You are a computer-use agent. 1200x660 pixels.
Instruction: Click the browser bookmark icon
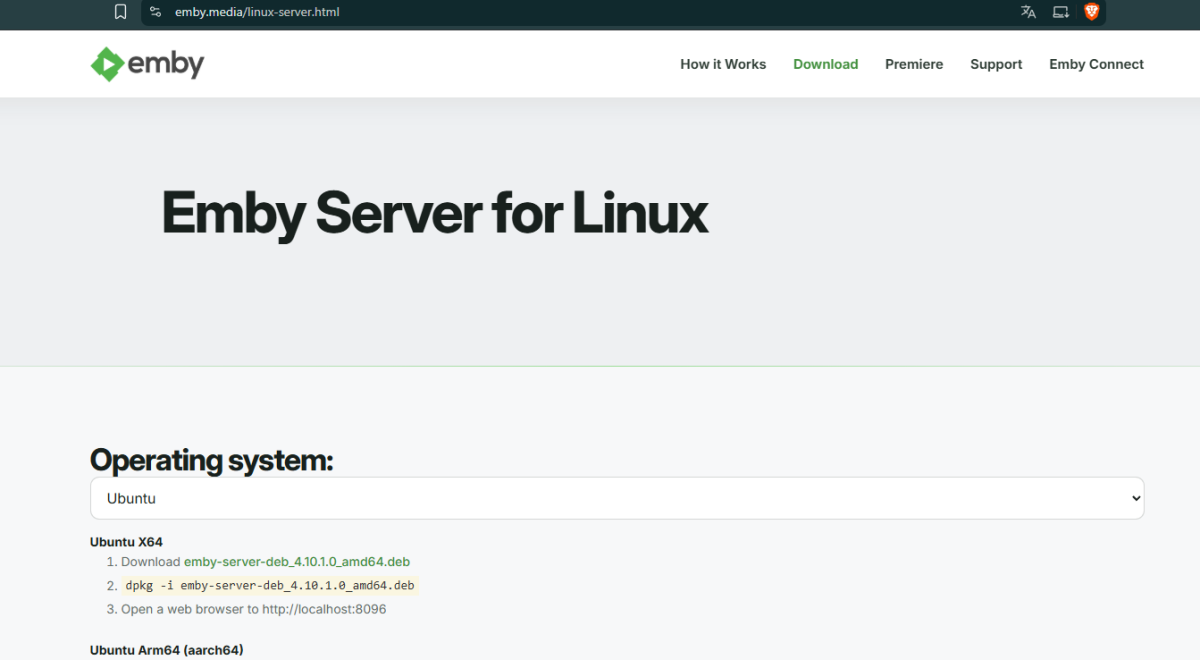[120, 12]
